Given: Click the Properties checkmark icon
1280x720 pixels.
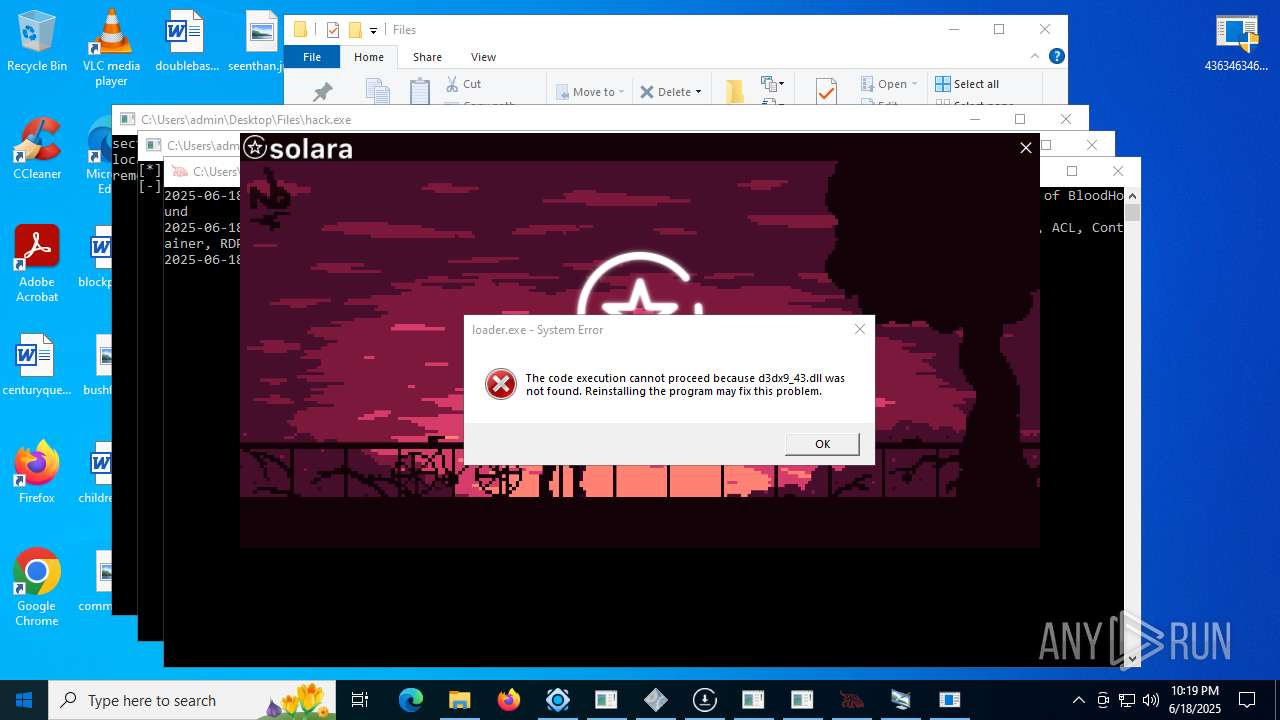Looking at the screenshot, I should [x=826, y=92].
